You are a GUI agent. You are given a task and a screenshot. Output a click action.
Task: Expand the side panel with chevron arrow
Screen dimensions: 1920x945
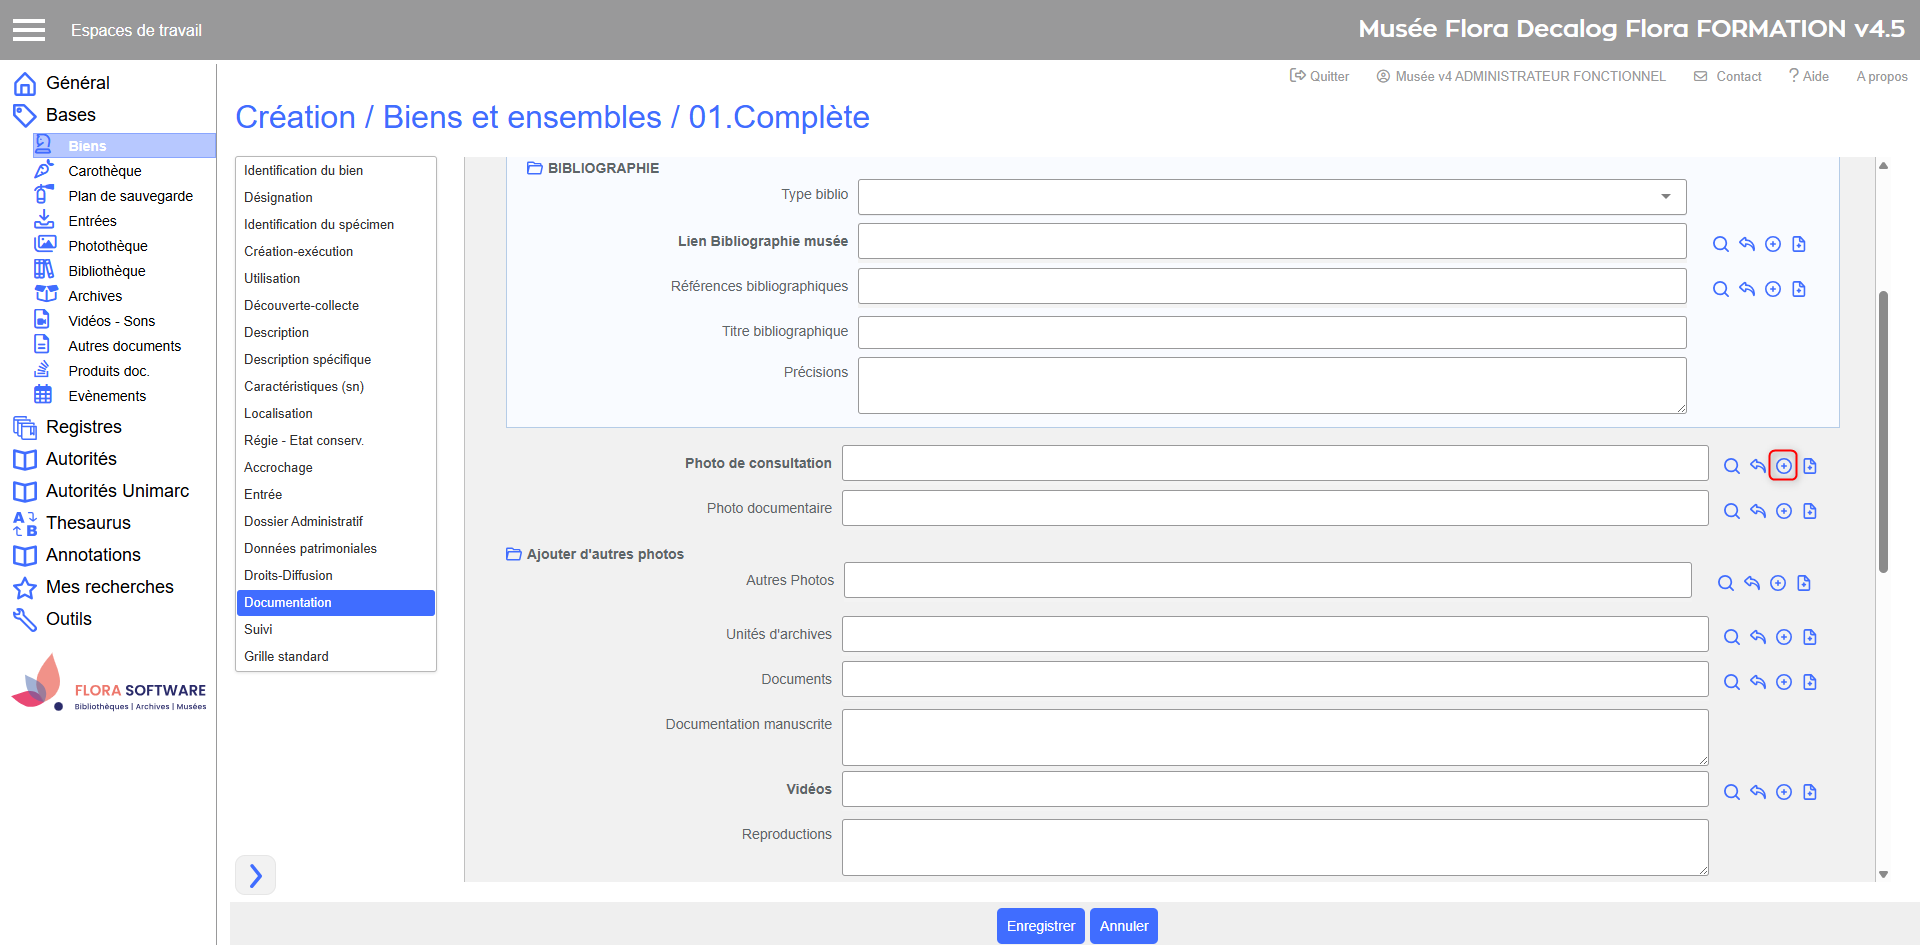(255, 875)
